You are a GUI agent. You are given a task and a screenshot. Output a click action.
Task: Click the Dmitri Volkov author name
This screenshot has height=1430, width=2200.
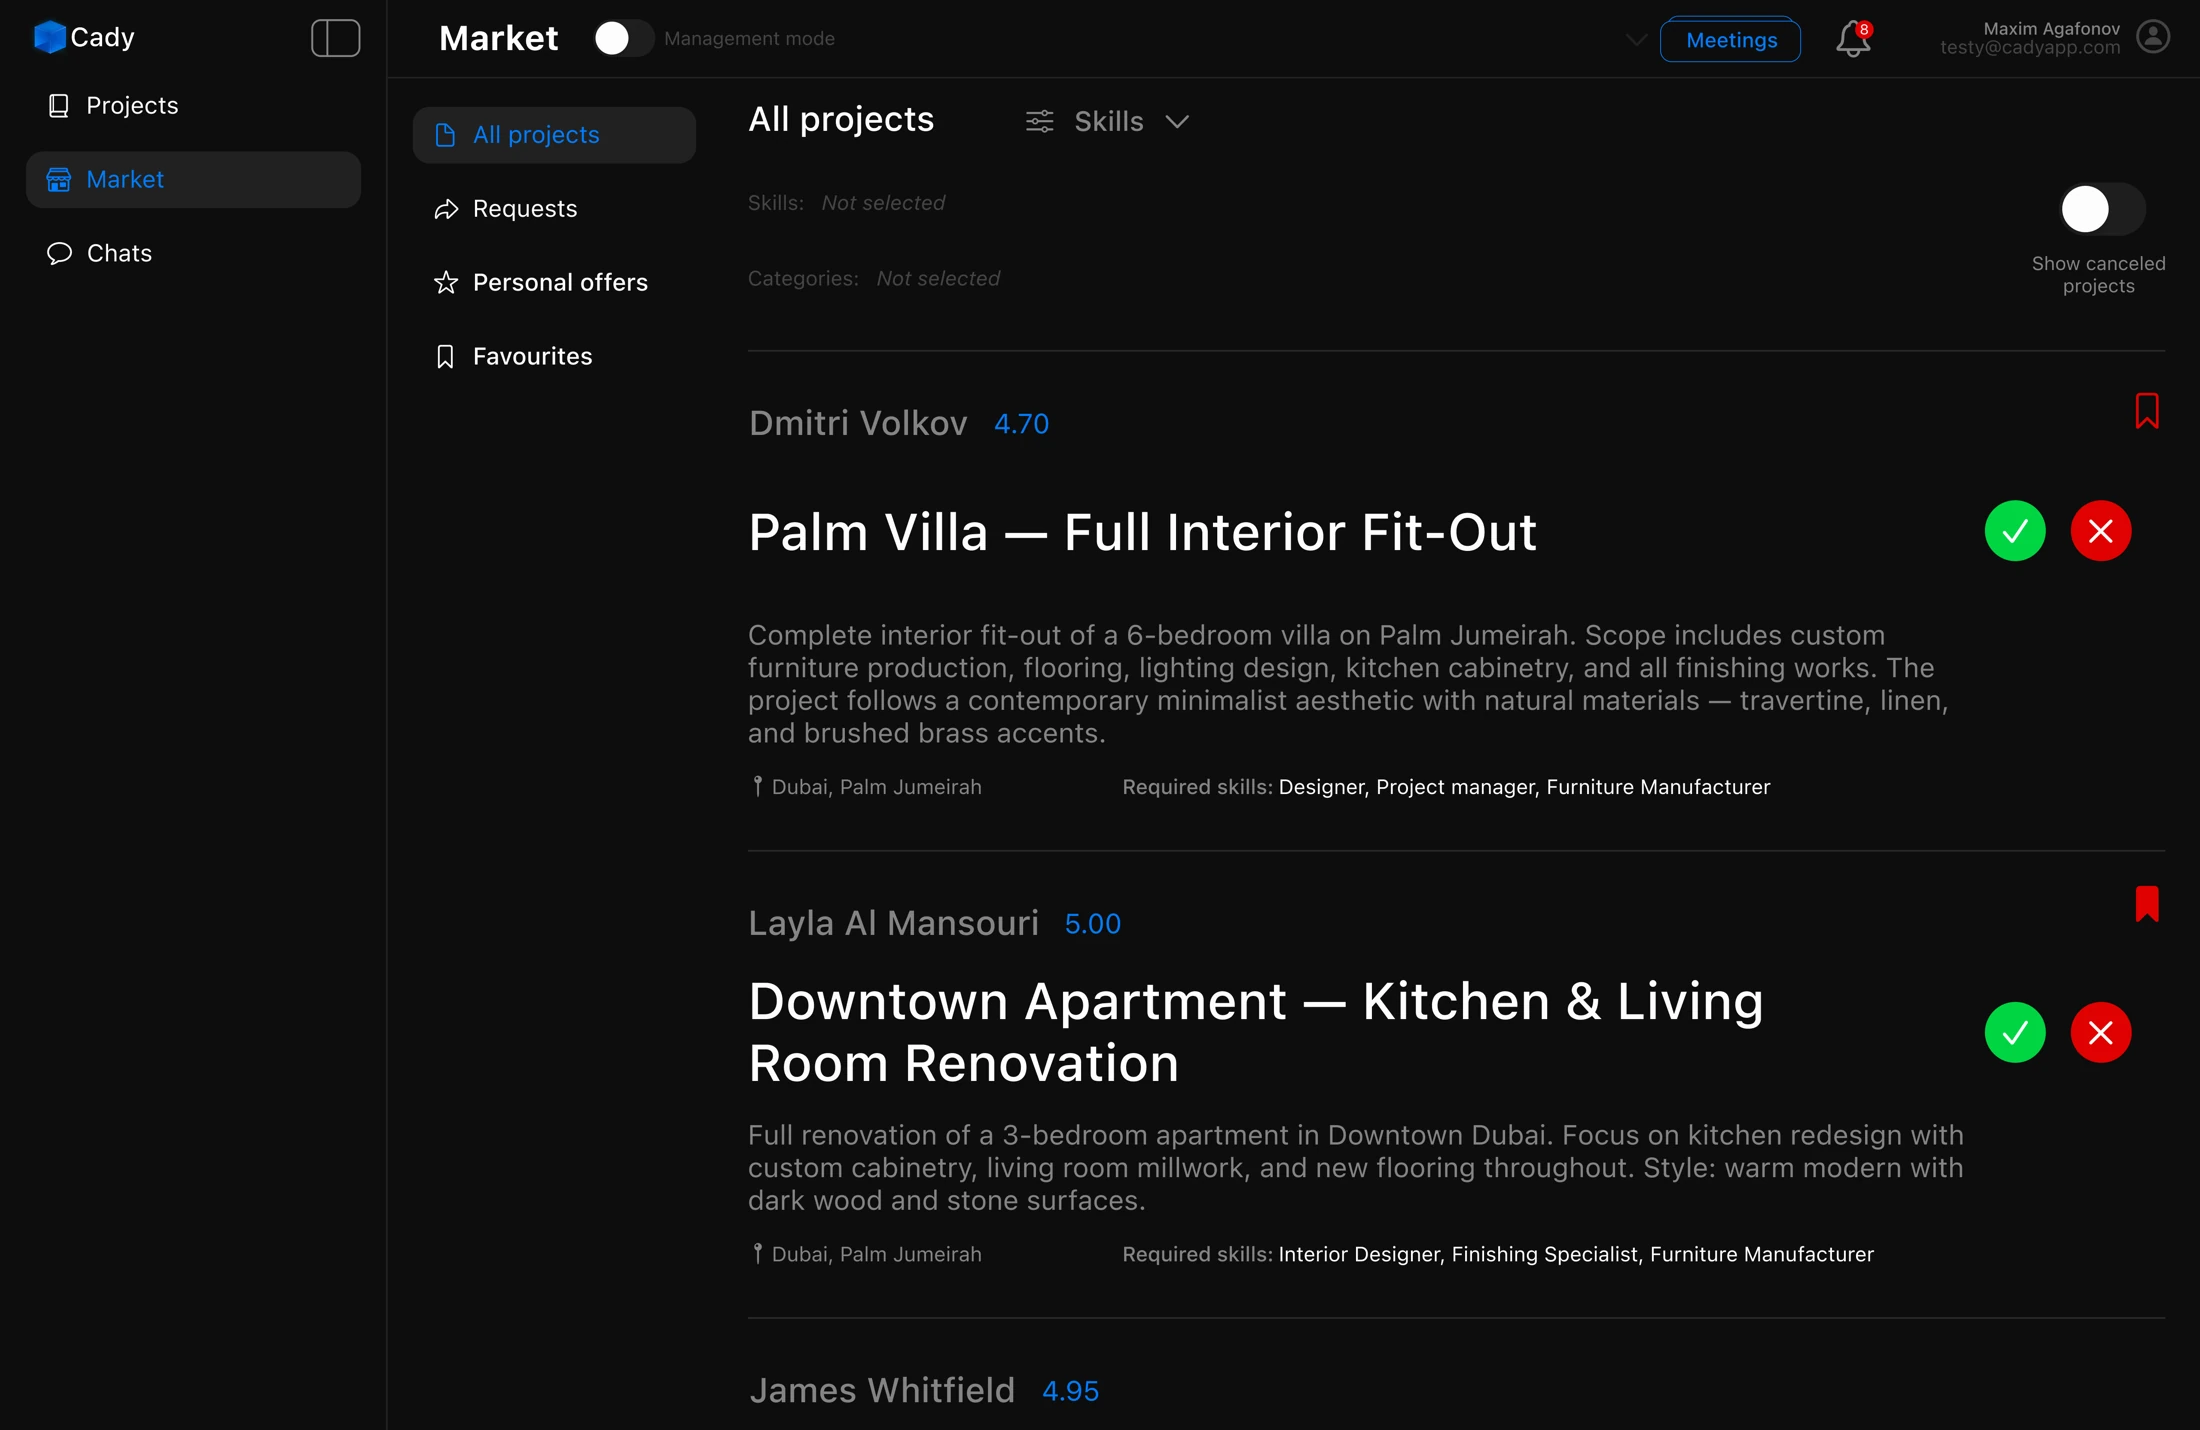pos(858,423)
